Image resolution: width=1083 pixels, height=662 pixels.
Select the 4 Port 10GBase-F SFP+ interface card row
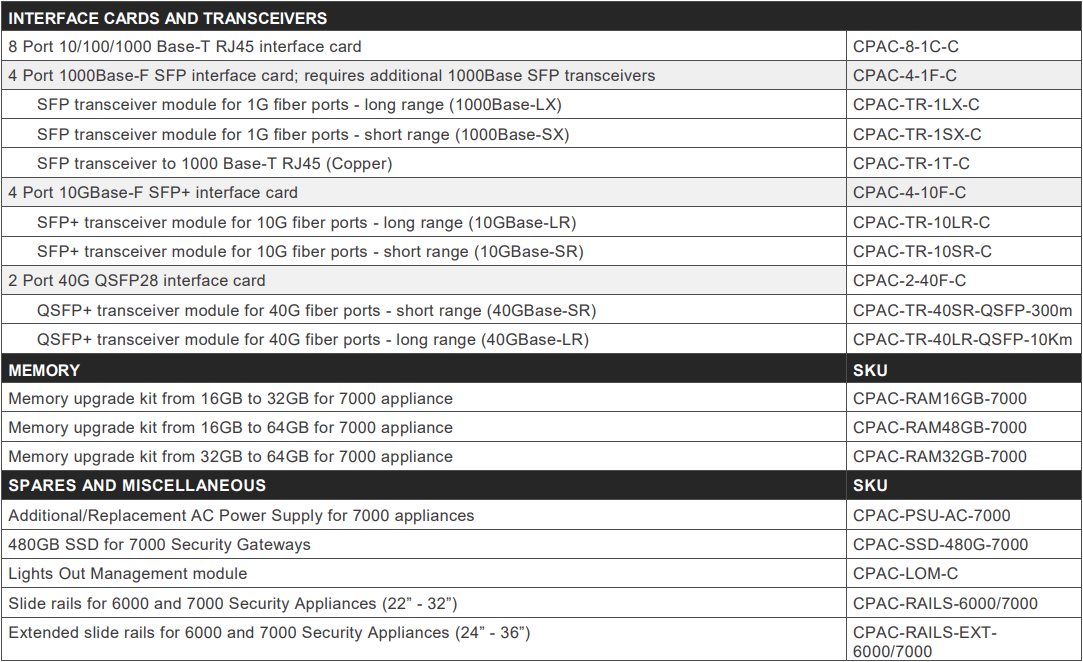point(541,193)
